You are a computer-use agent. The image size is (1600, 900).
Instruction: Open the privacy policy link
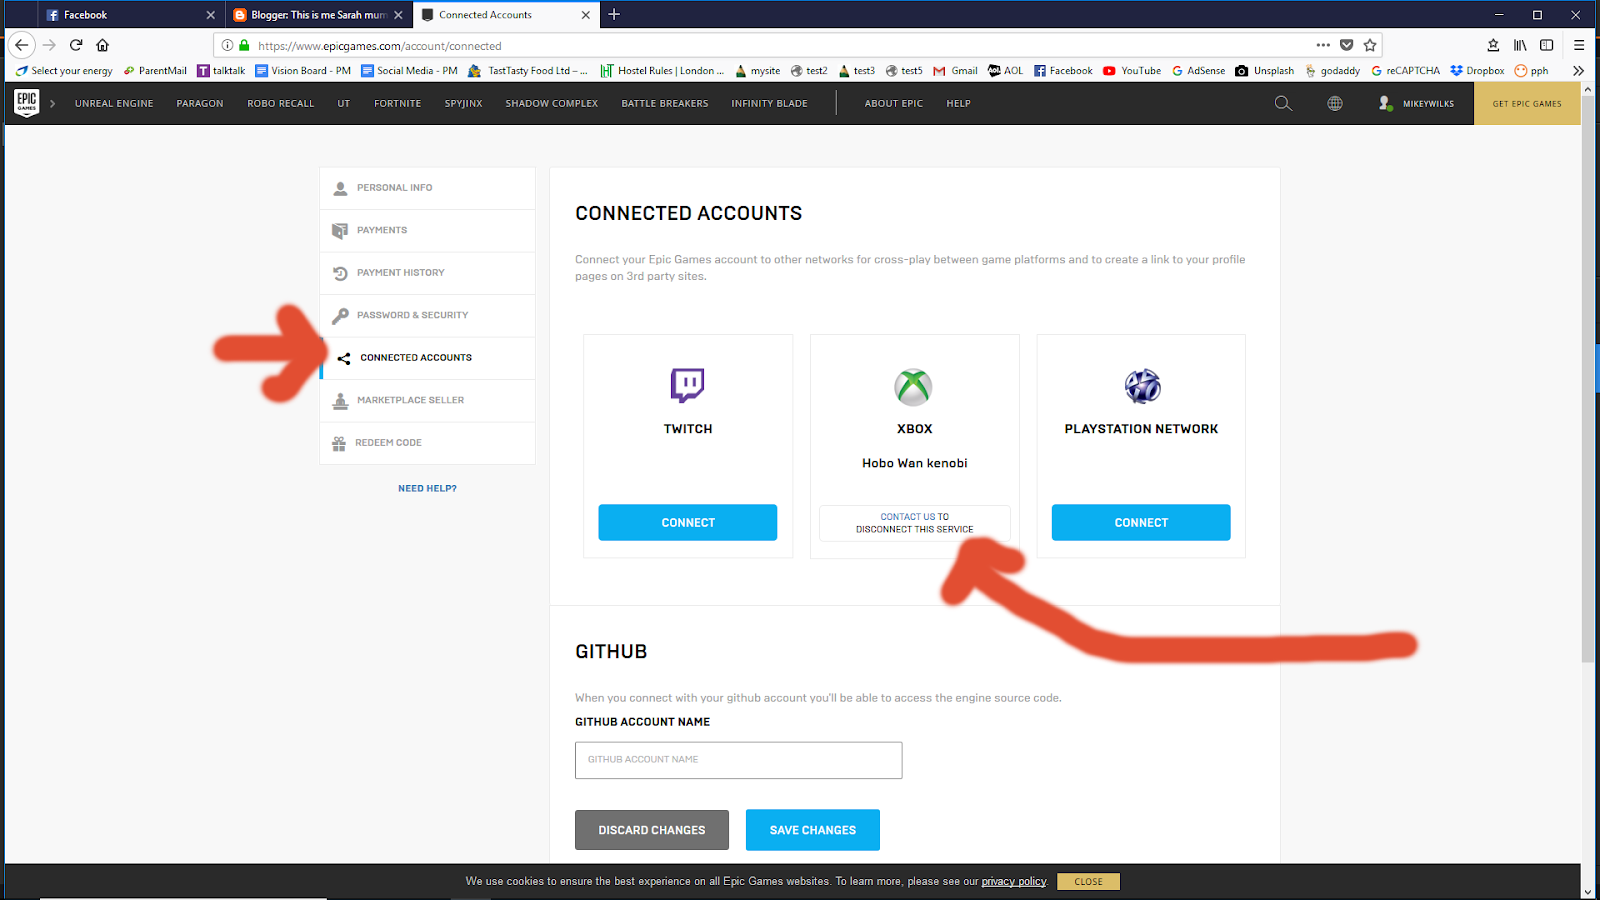tap(1014, 881)
